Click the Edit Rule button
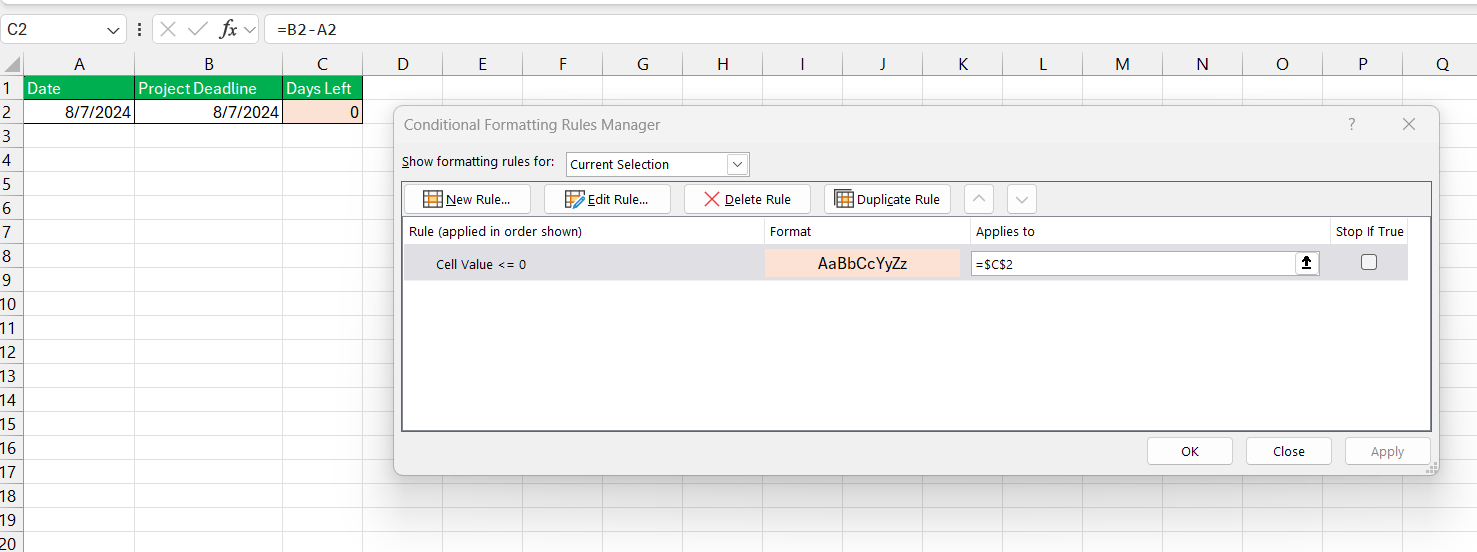The image size is (1477, 552). pos(607,199)
